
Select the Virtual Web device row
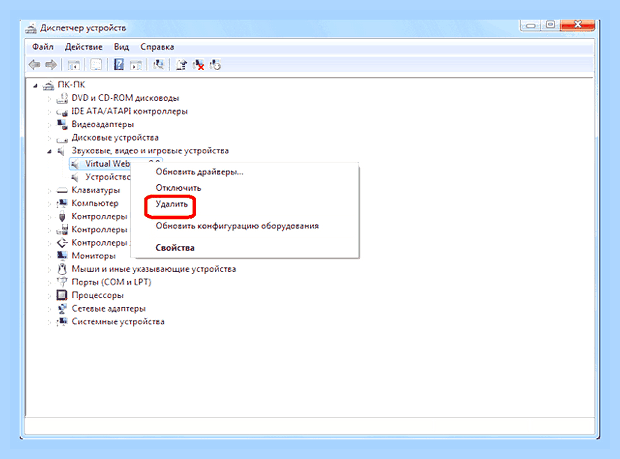click(116, 164)
